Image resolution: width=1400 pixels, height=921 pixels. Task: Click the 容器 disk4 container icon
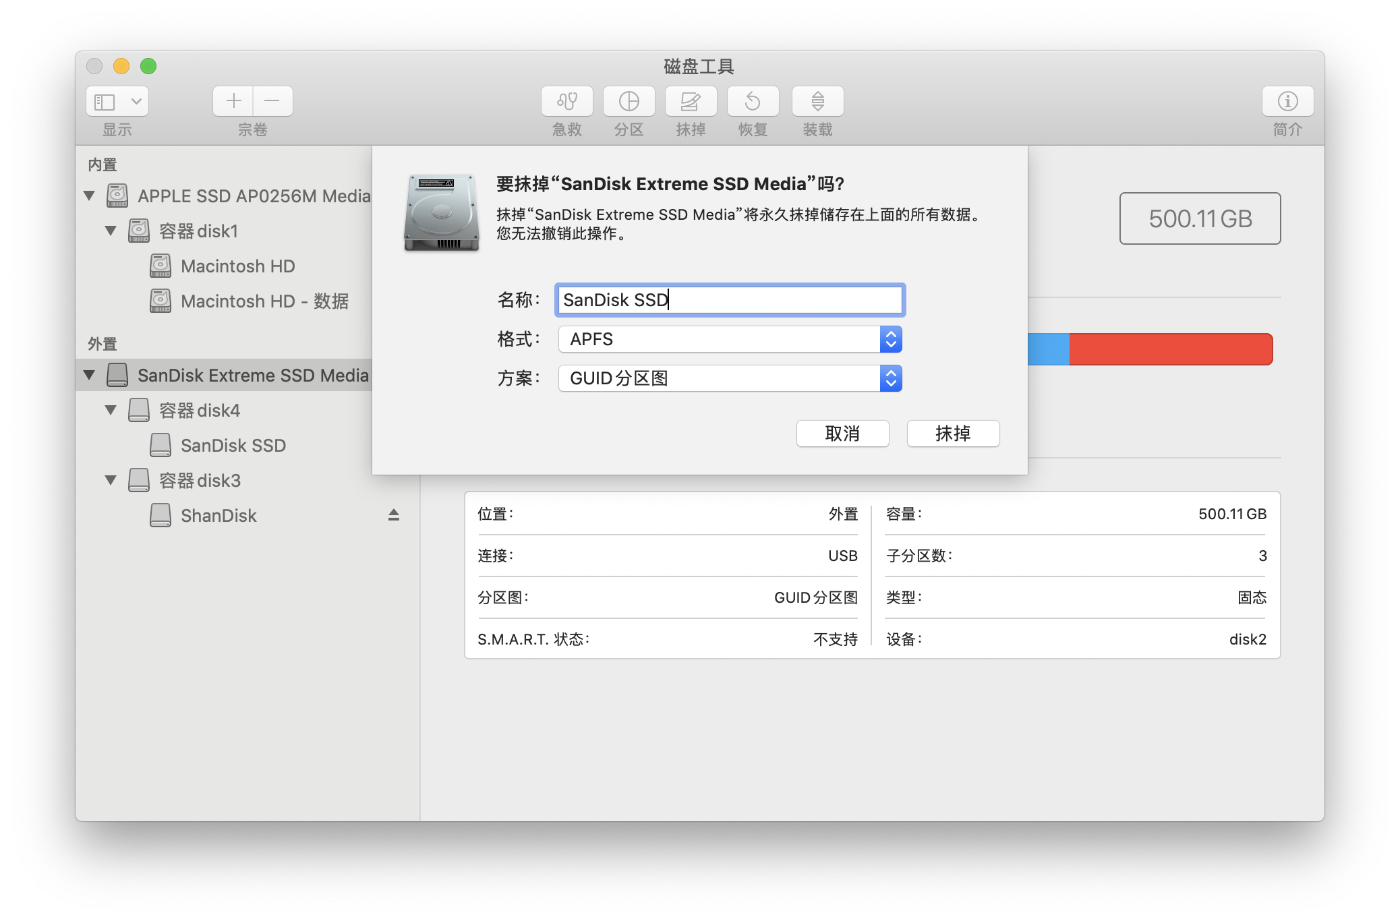pyautogui.click(x=139, y=410)
